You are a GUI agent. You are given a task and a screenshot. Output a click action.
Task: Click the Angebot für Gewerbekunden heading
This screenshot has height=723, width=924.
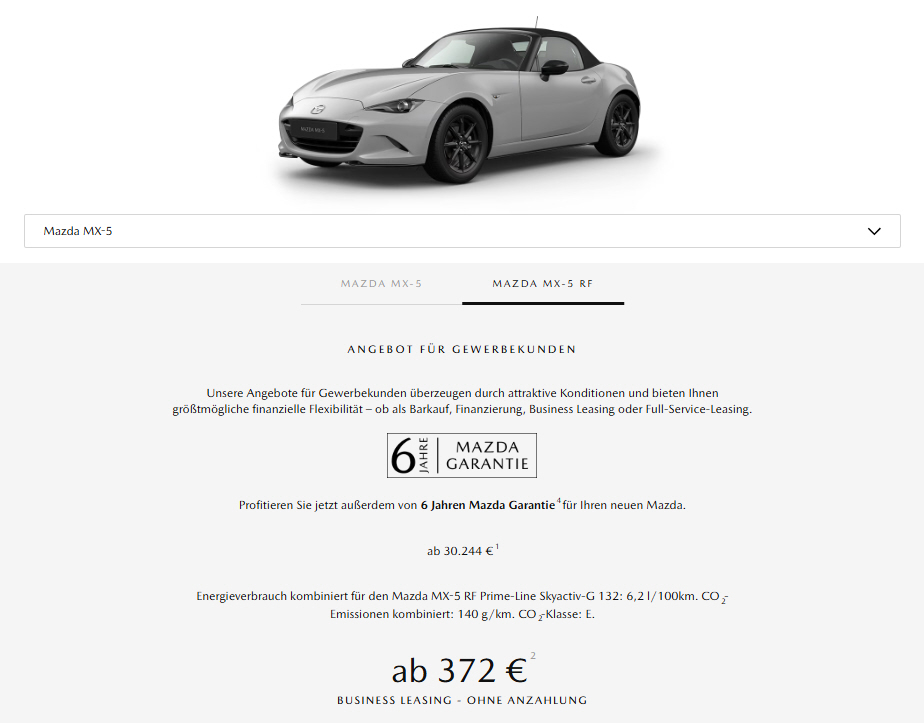(x=462, y=349)
